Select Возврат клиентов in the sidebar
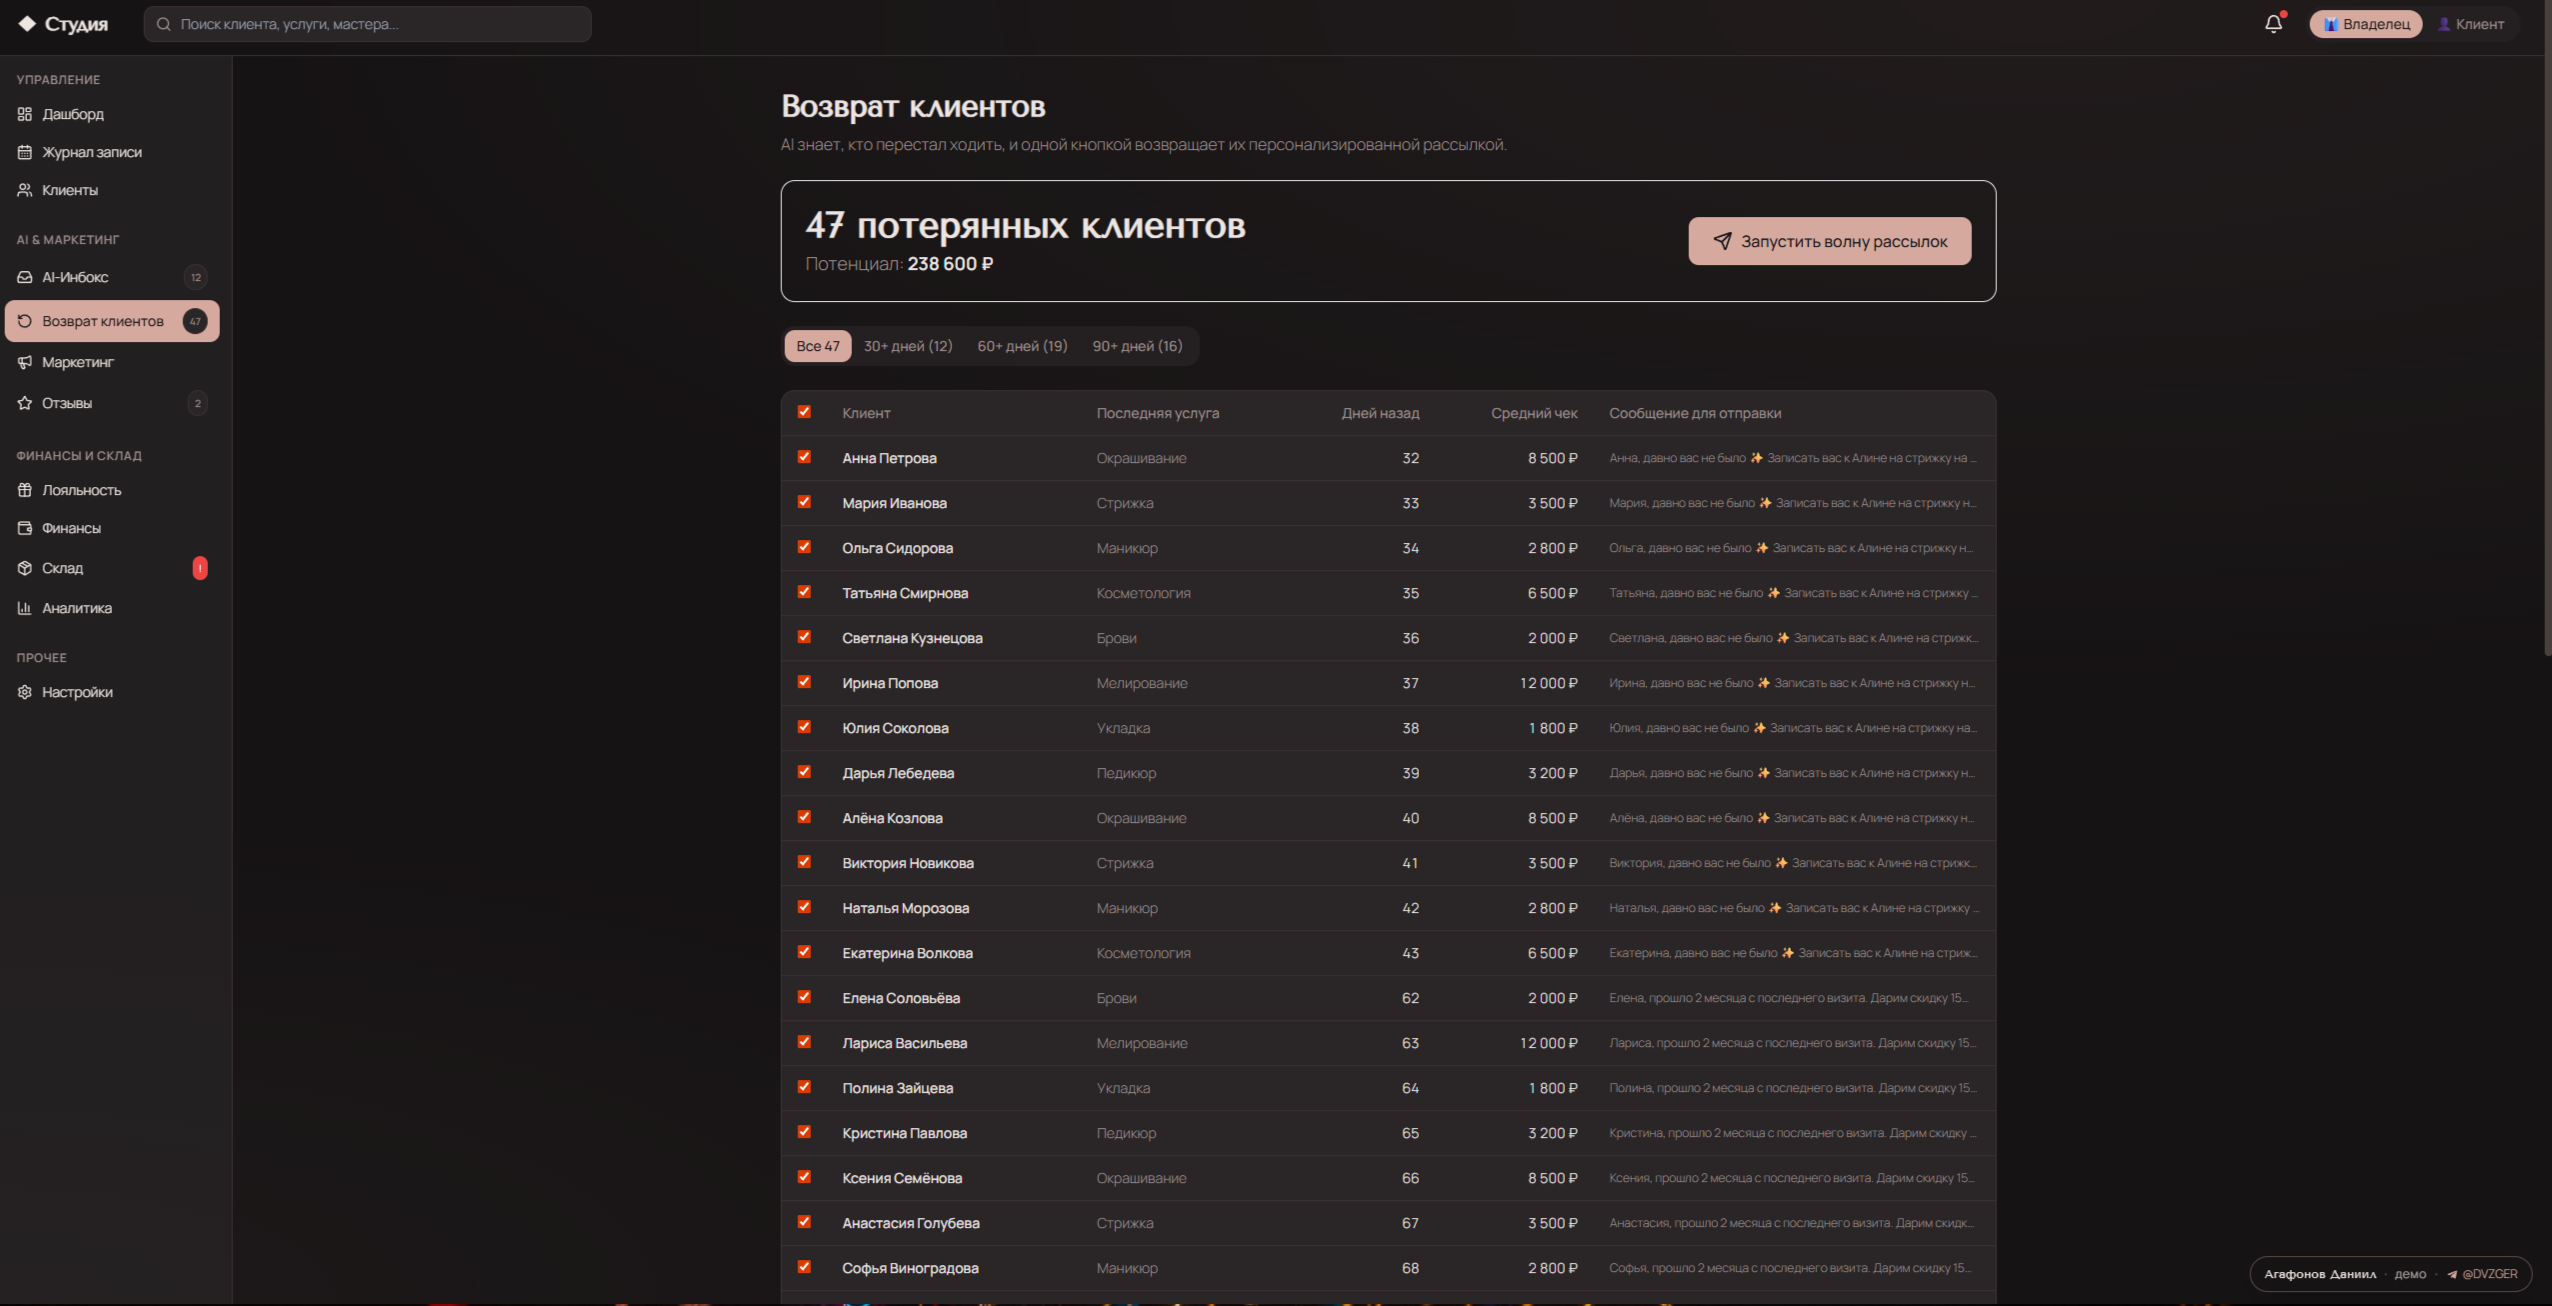The height and width of the screenshot is (1306, 2552). (x=112, y=321)
